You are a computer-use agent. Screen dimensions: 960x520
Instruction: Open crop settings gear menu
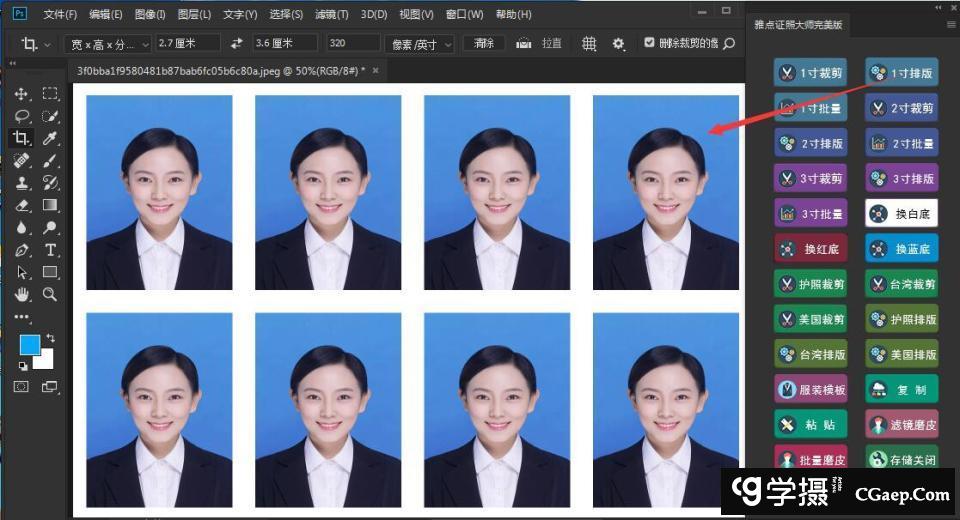(x=618, y=43)
